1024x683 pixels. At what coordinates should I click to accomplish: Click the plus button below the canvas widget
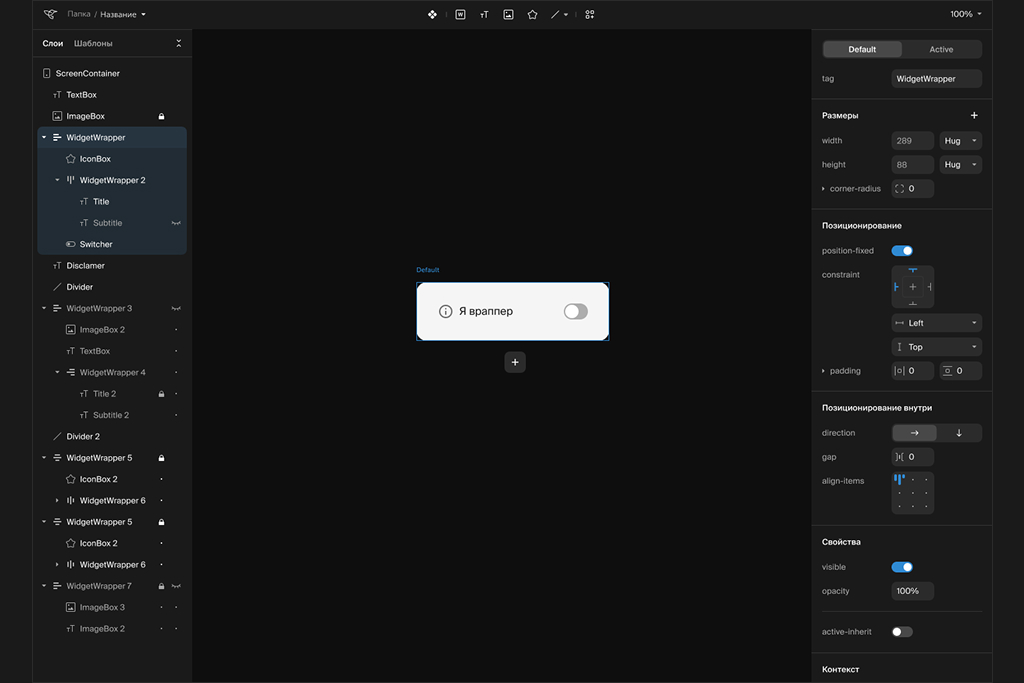coord(515,362)
